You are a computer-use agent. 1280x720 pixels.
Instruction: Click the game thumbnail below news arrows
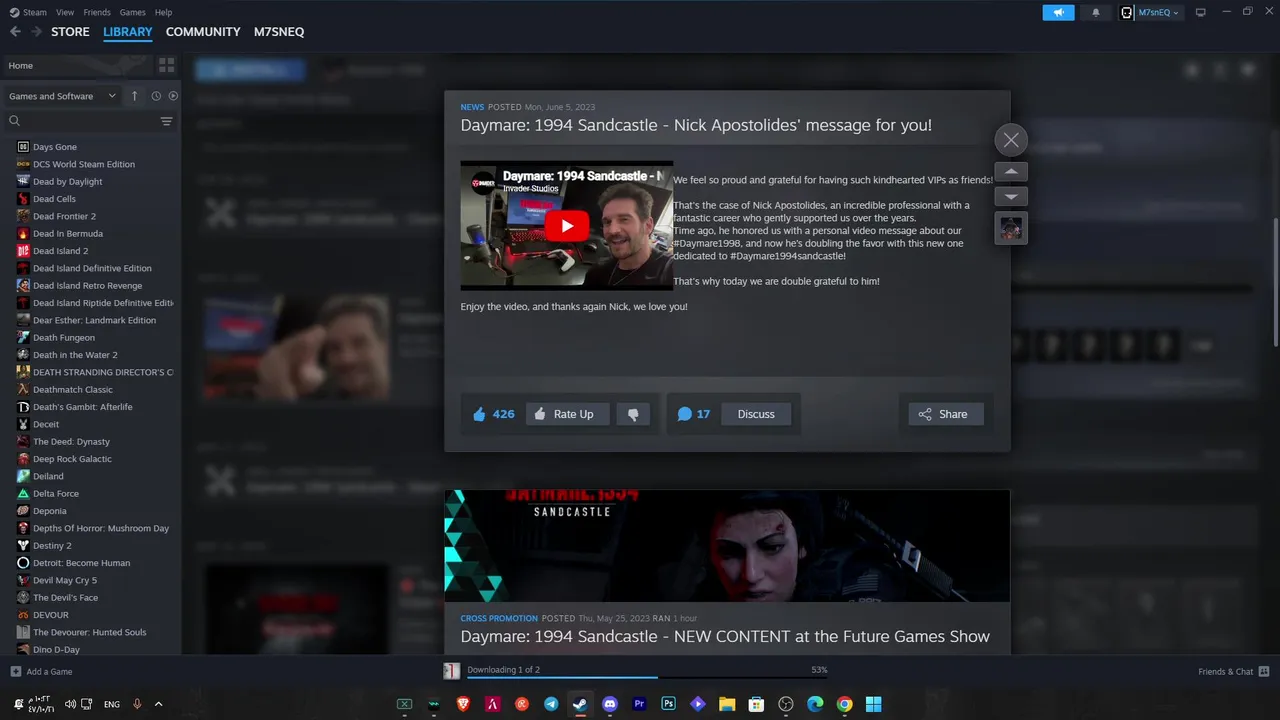1011,228
